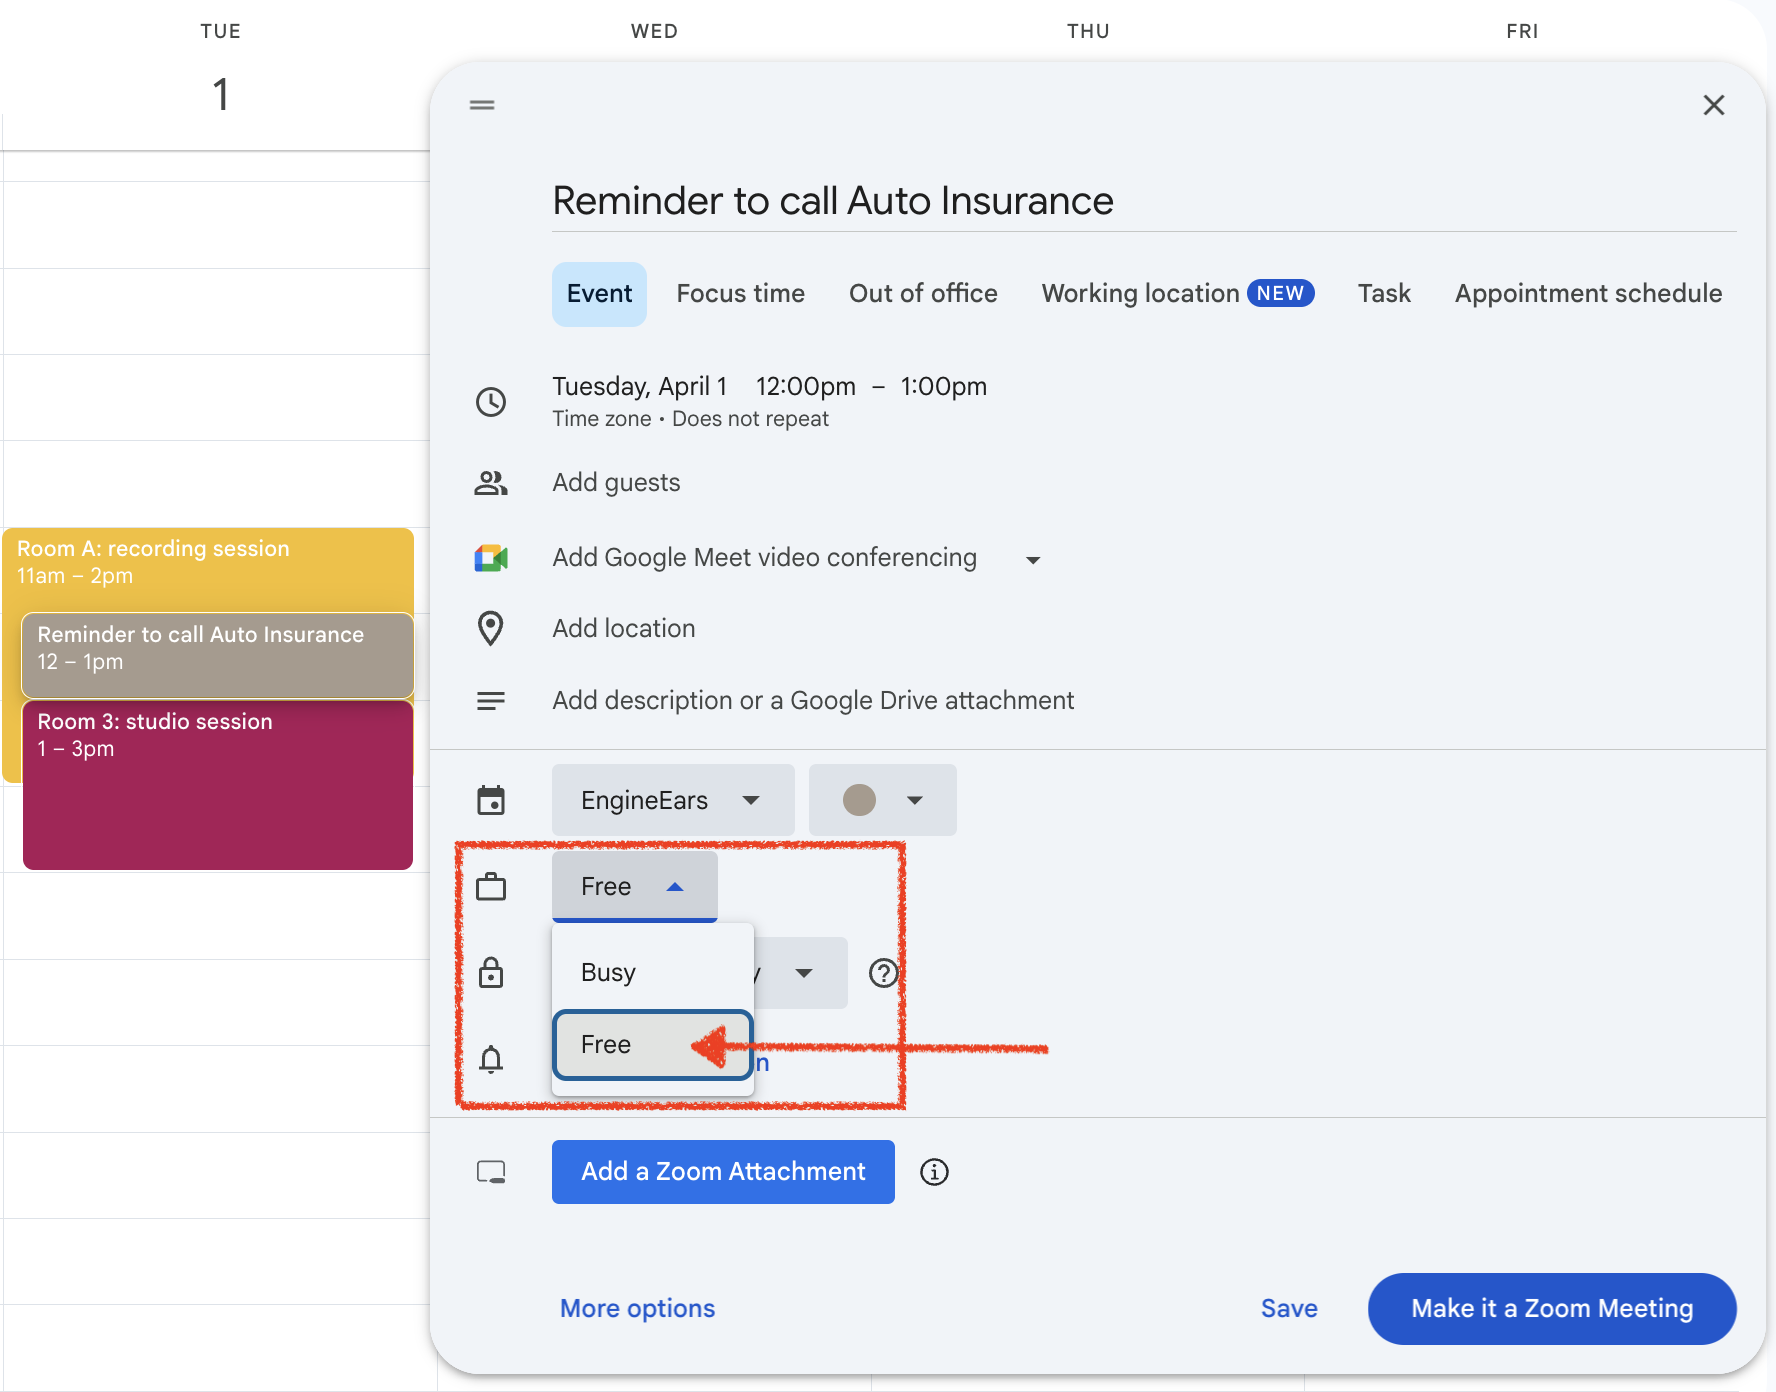Click the add guests people icon
The height and width of the screenshot is (1392, 1776).
click(490, 483)
